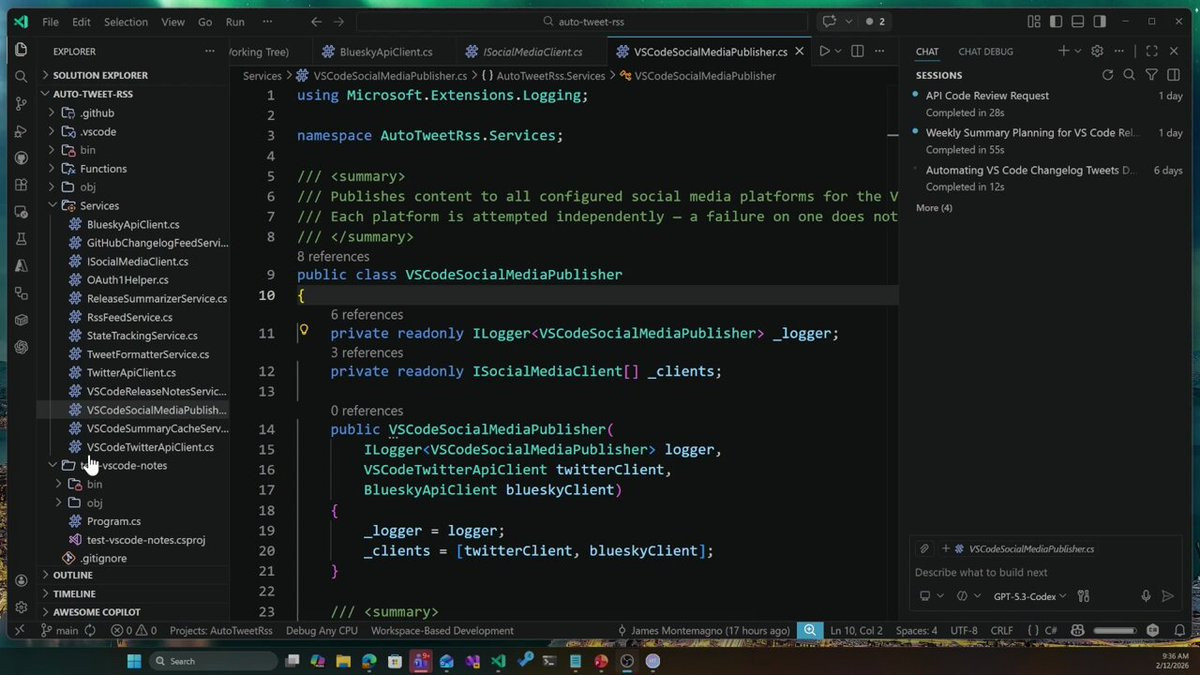Viewport: 1200px width, 675px height.
Task: Maximize the chat panel with the fullscreen icon
Action: click(x=1151, y=51)
